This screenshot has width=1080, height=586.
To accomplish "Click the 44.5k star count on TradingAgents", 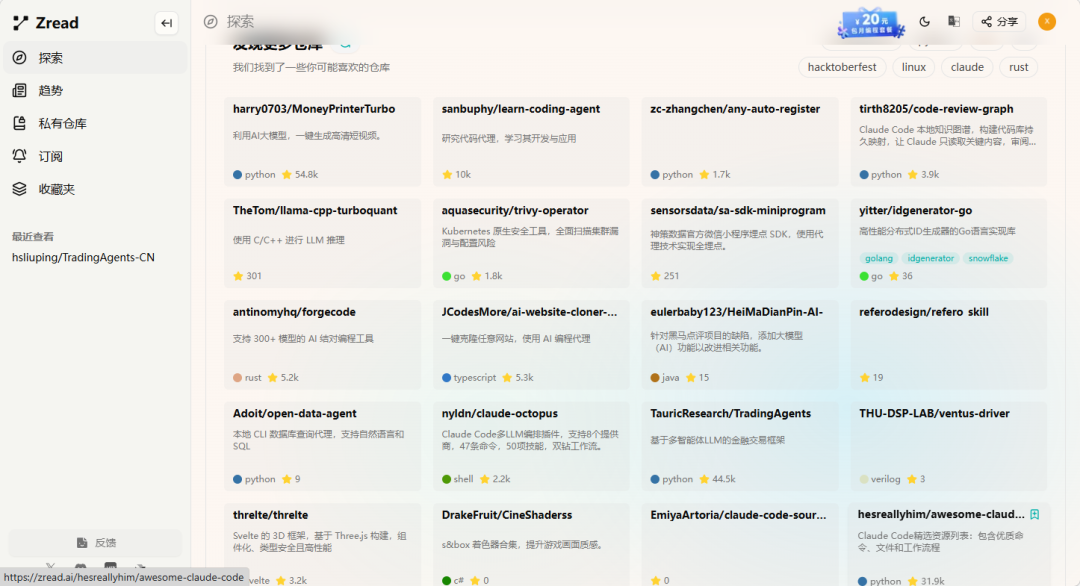I will pos(717,479).
